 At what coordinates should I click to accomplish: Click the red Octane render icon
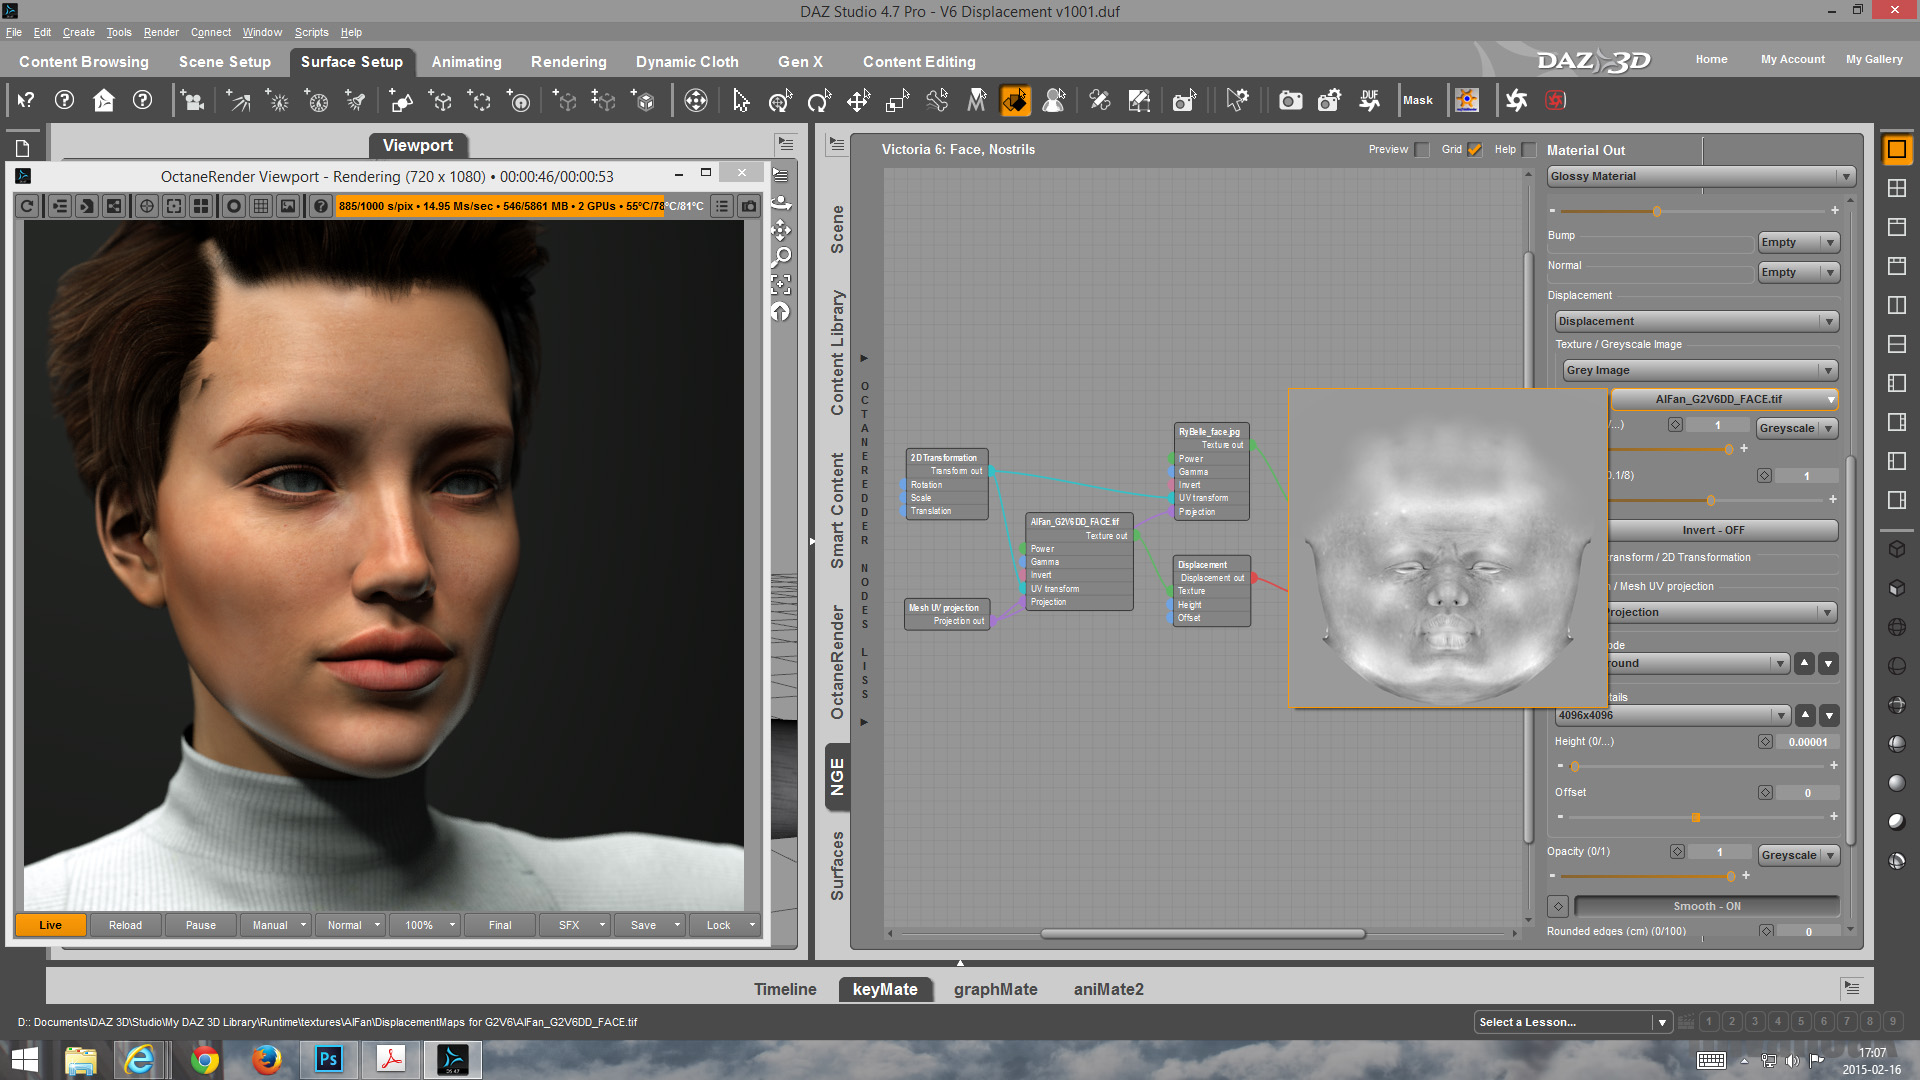[1555, 100]
